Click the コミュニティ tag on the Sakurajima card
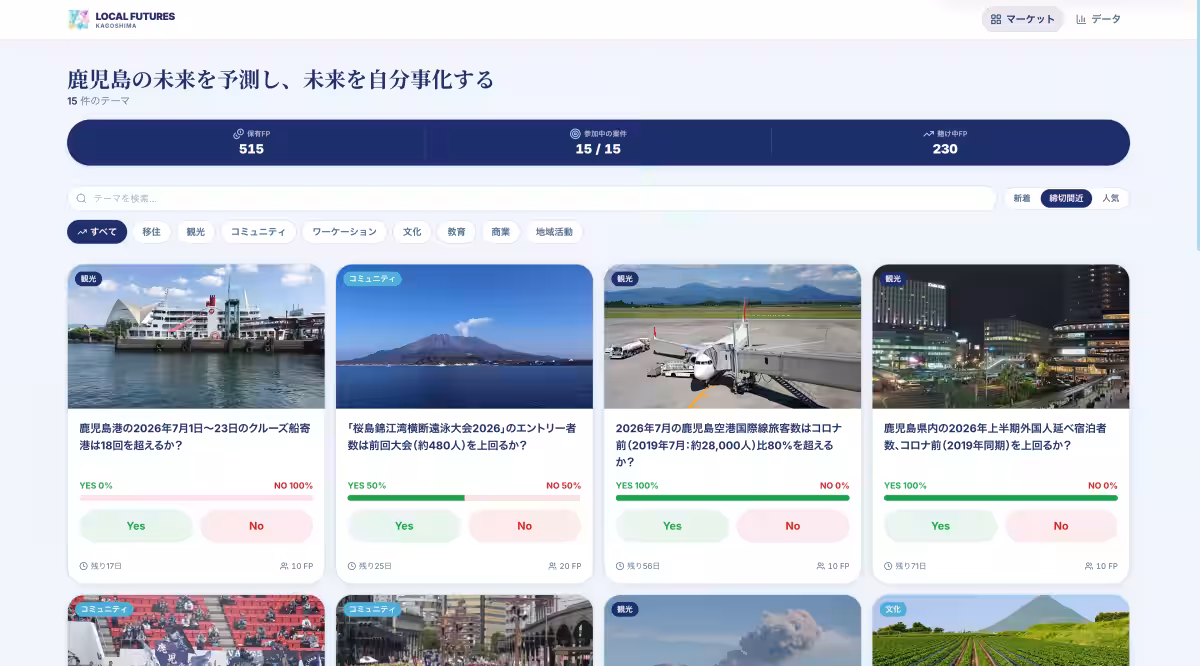This screenshot has width=1200, height=666. tap(372, 279)
